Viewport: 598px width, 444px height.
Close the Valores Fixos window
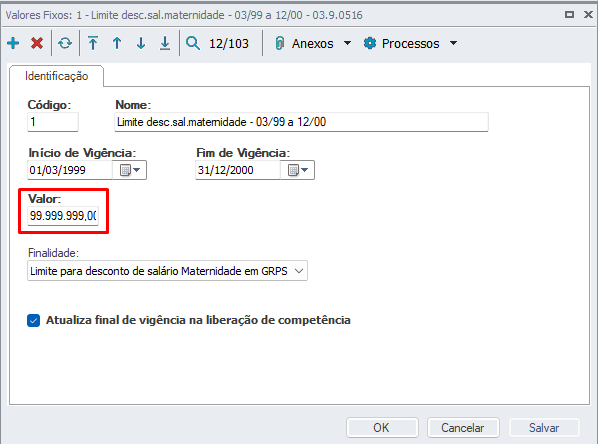(x=588, y=14)
